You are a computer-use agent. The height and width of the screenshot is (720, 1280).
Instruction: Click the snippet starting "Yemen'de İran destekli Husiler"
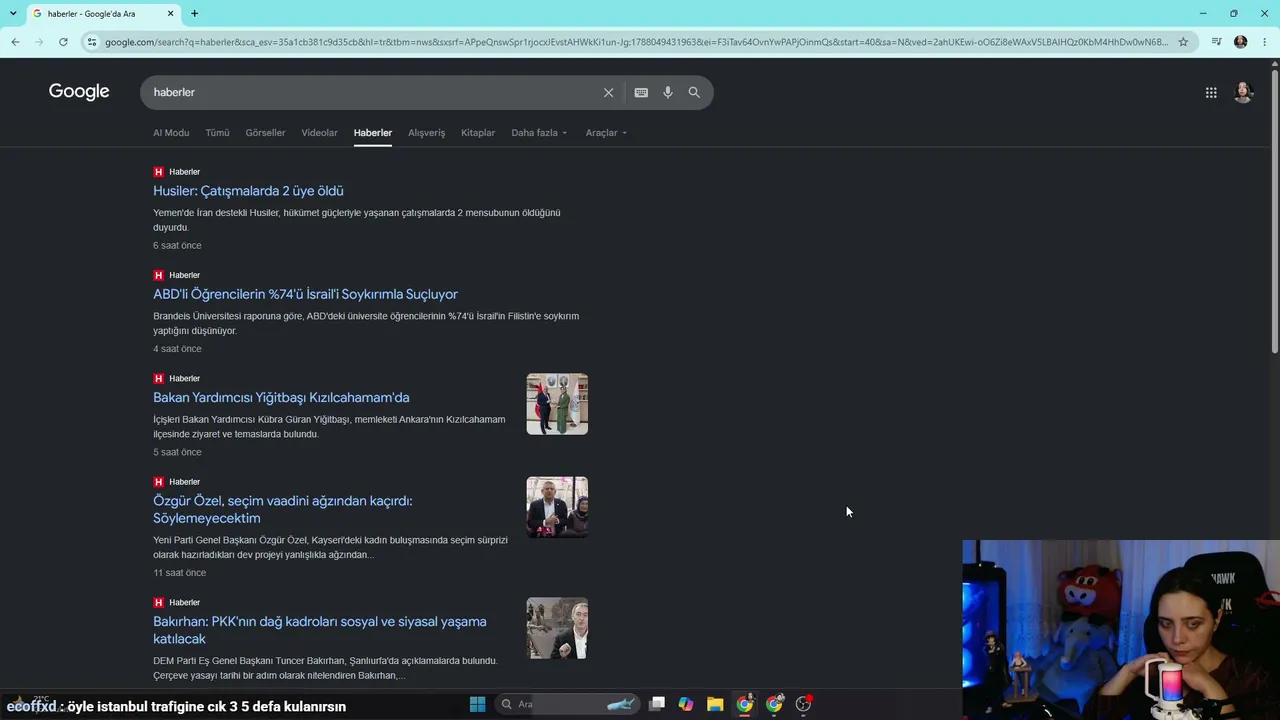click(x=357, y=220)
